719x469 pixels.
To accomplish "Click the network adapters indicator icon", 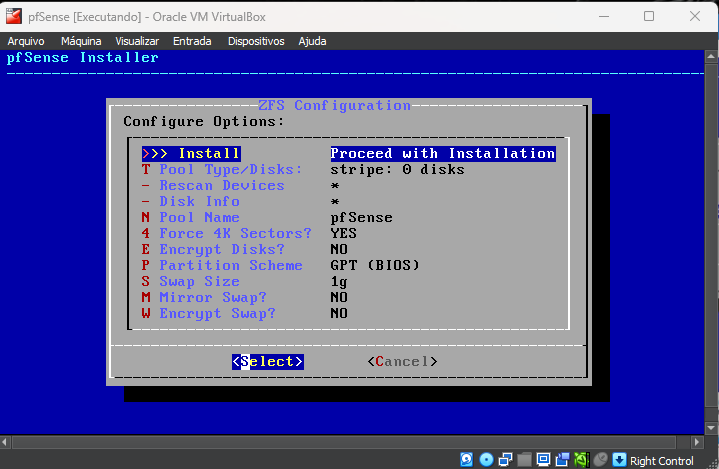I will [505, 459].
